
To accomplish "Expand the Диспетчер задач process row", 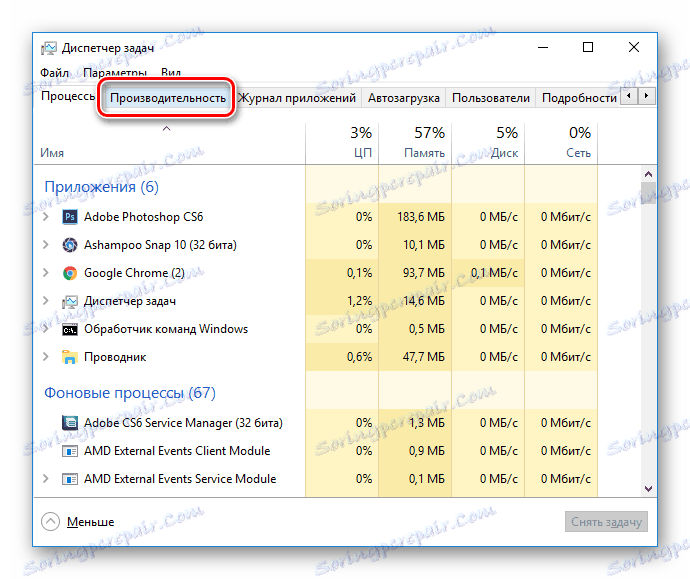I will tap(46, 301).
